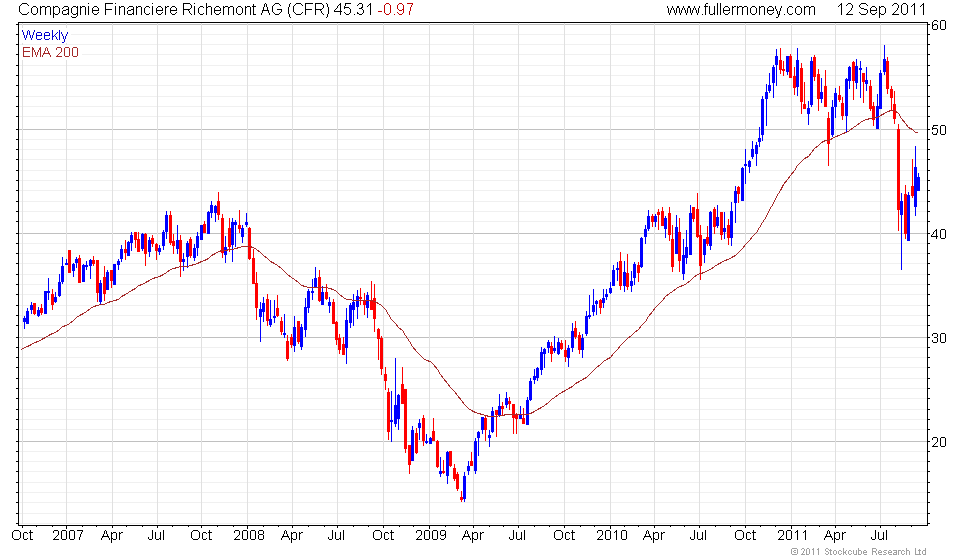Click the y-axis label 20
The height and width of the screenshot is (560, 980).
pyautogui.click(x=939, y=442)
